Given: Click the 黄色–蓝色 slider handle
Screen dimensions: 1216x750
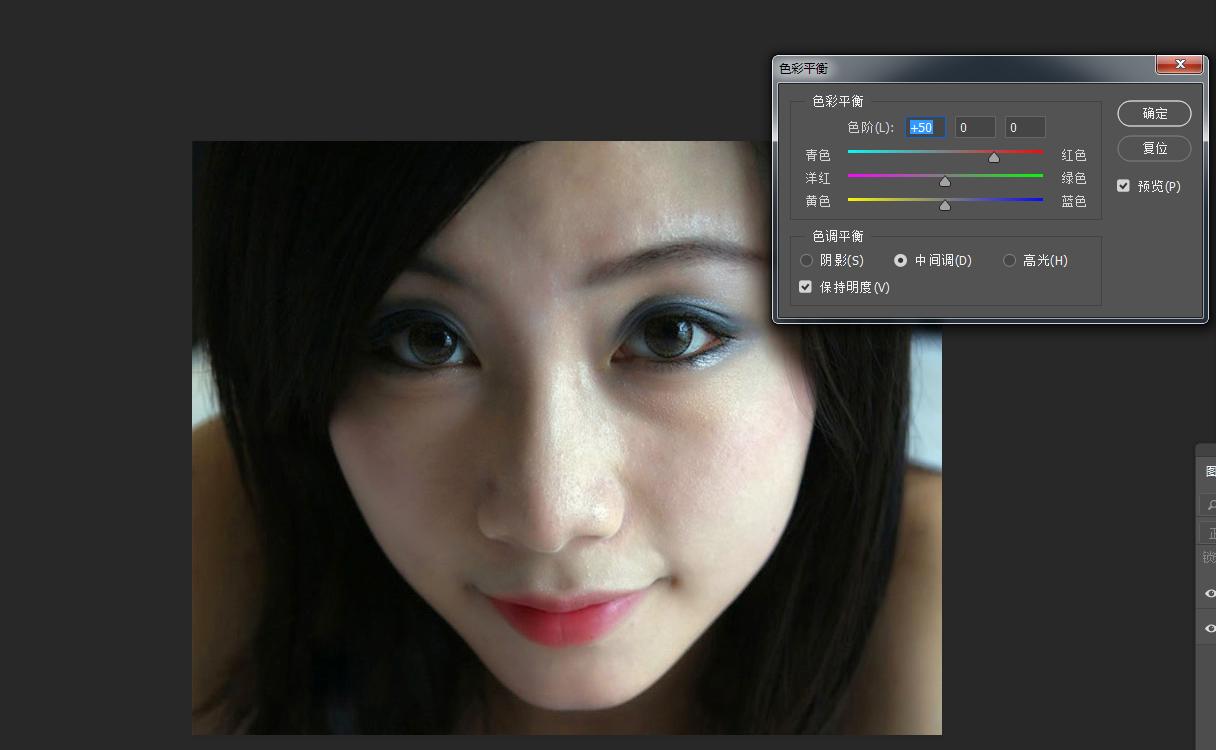Looking at the screenshot, I should tap(945, 205).
